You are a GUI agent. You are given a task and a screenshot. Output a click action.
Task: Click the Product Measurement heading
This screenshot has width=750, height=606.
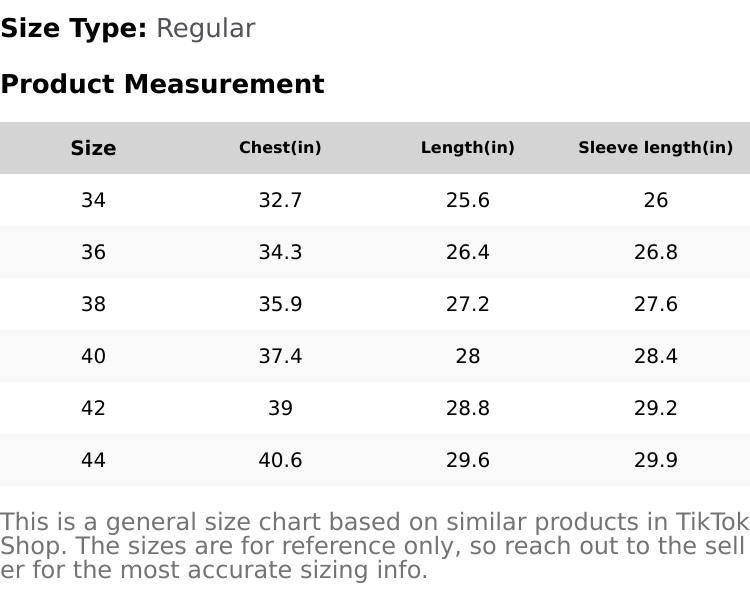coord(162,84)
